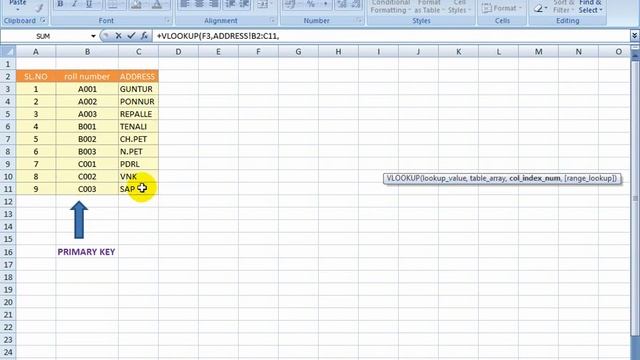The image size is (640, 360).
Task: Click the 'ADDRESS' header cell
Action: 138,76
